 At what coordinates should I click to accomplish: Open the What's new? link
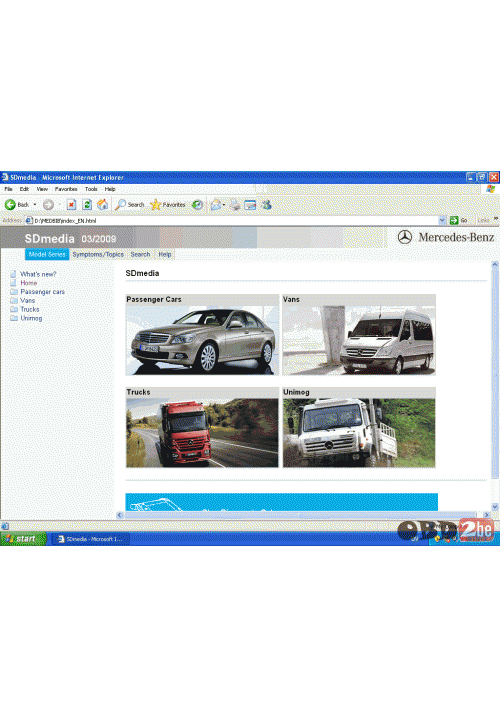pyautogui.click(x=38, y=274)
